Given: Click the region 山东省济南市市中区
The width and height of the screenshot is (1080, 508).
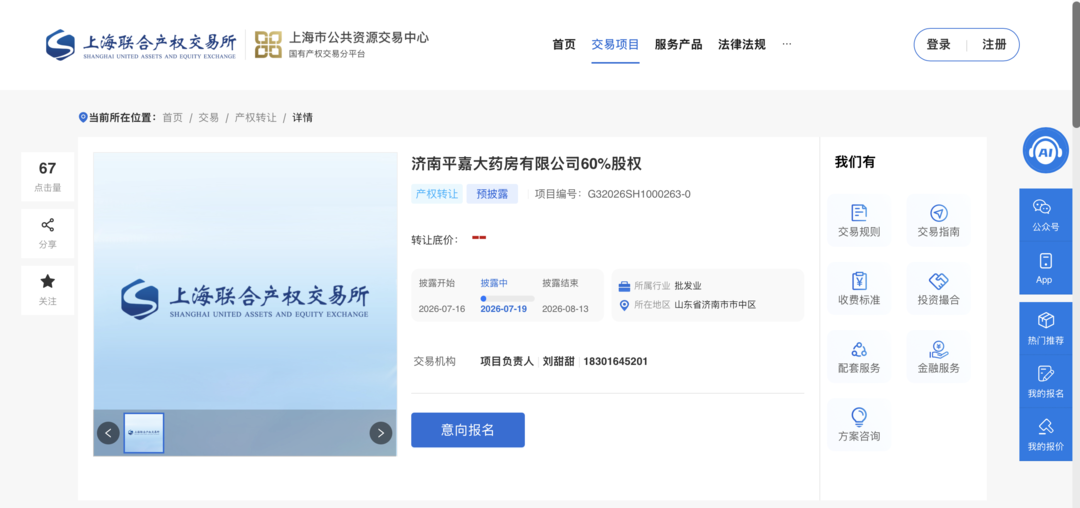Looking at the screenshot, I should [x=715, y=305].
